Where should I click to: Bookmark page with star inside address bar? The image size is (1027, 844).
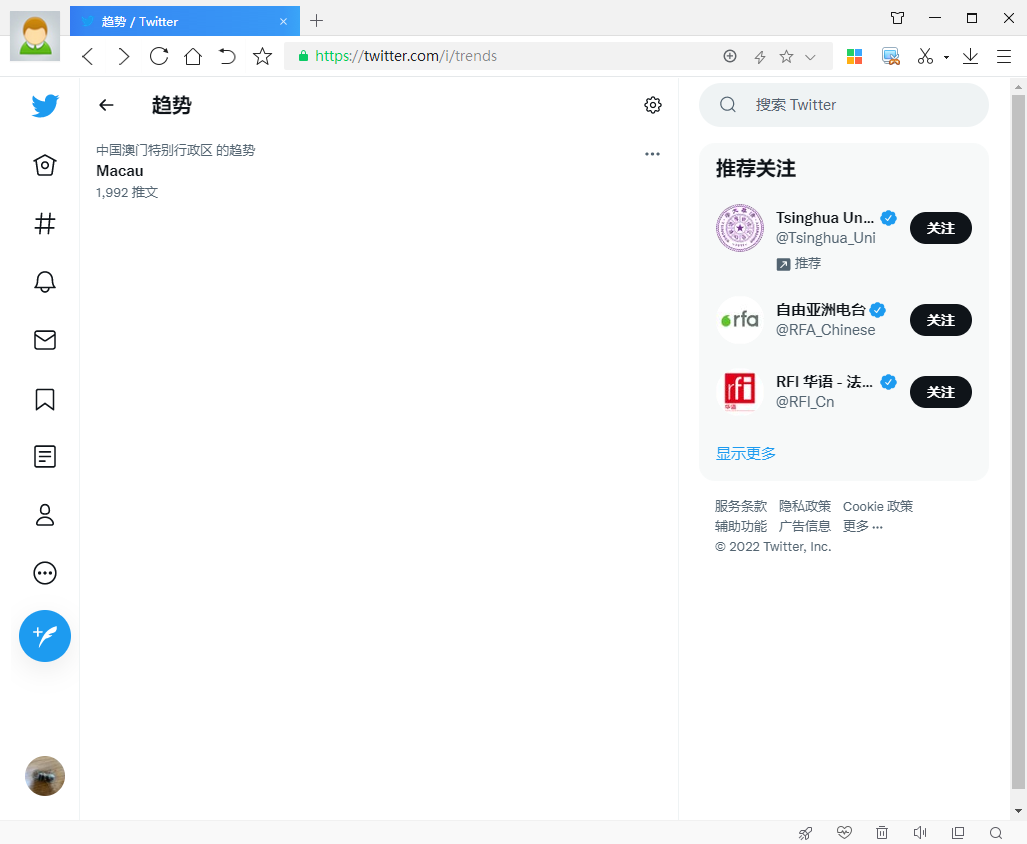787,56
